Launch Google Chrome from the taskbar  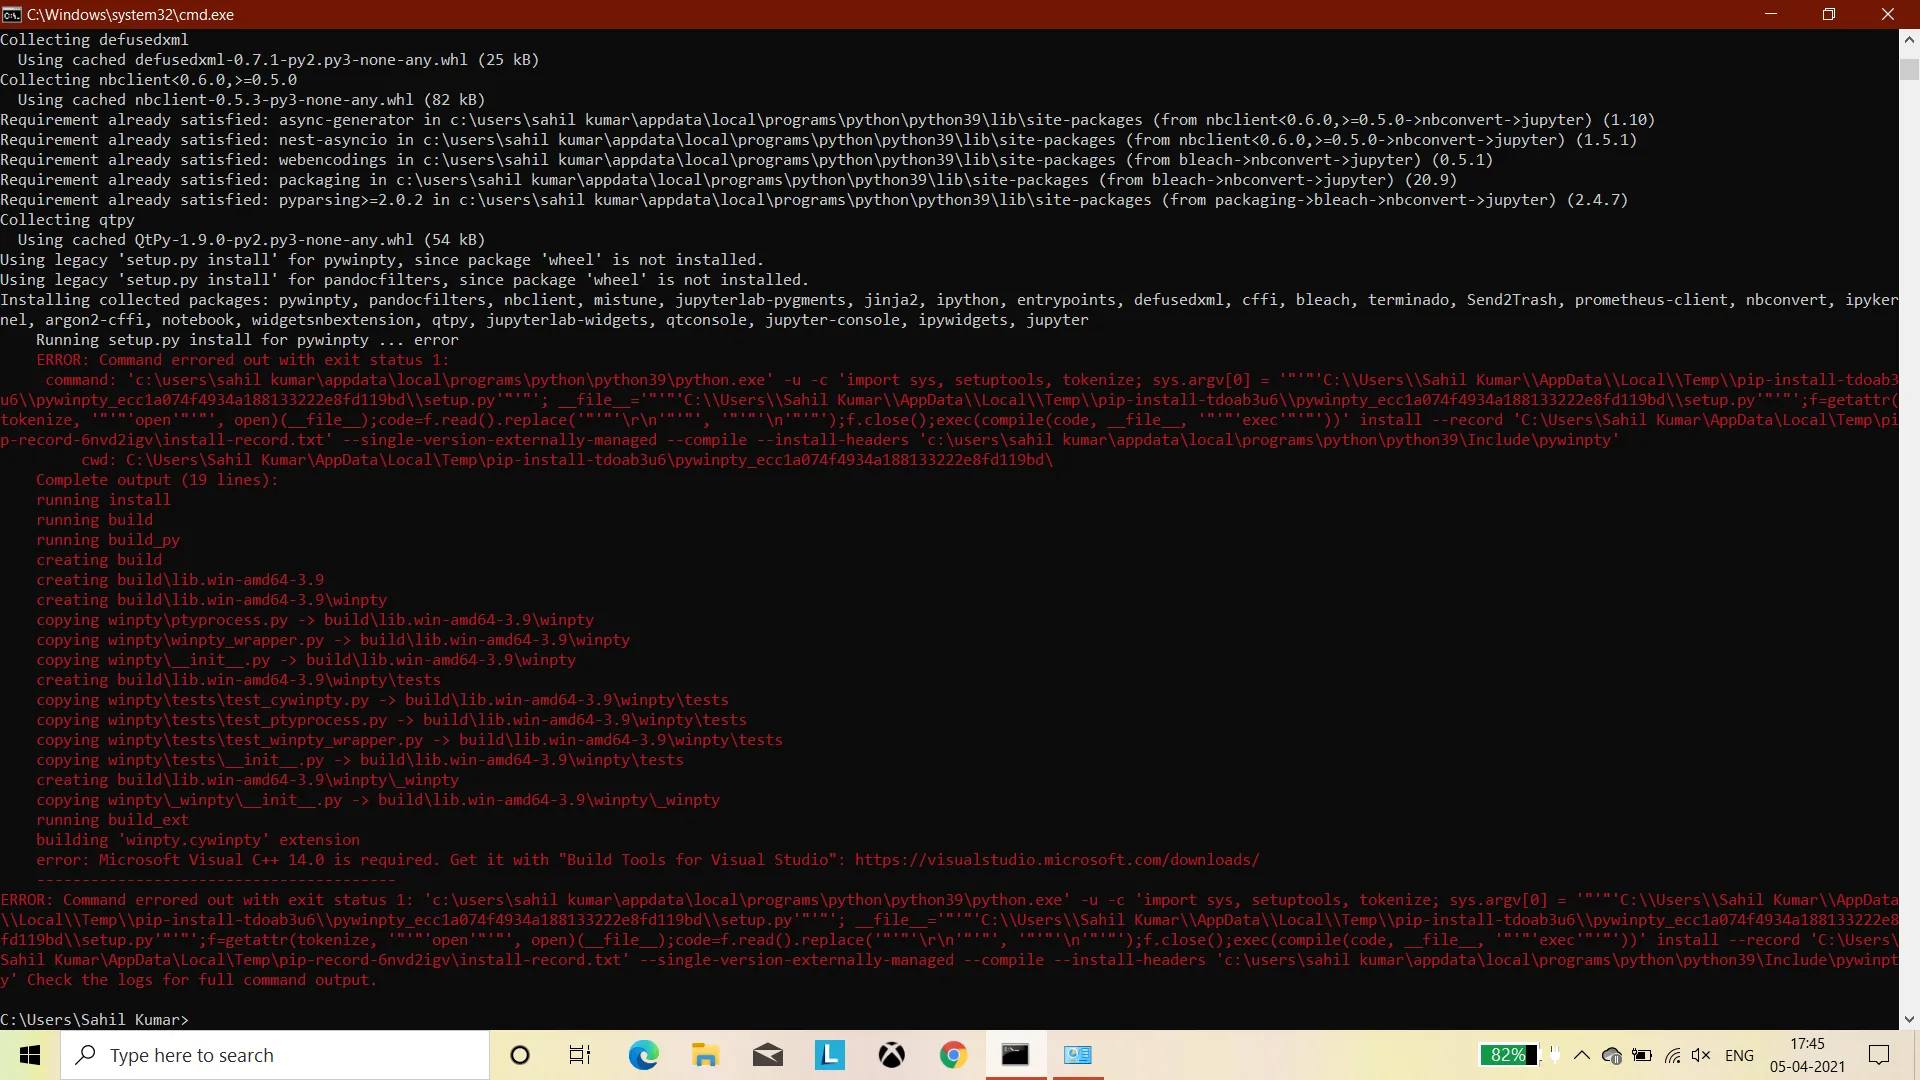pyautogui.click(x=953, y=1055)
